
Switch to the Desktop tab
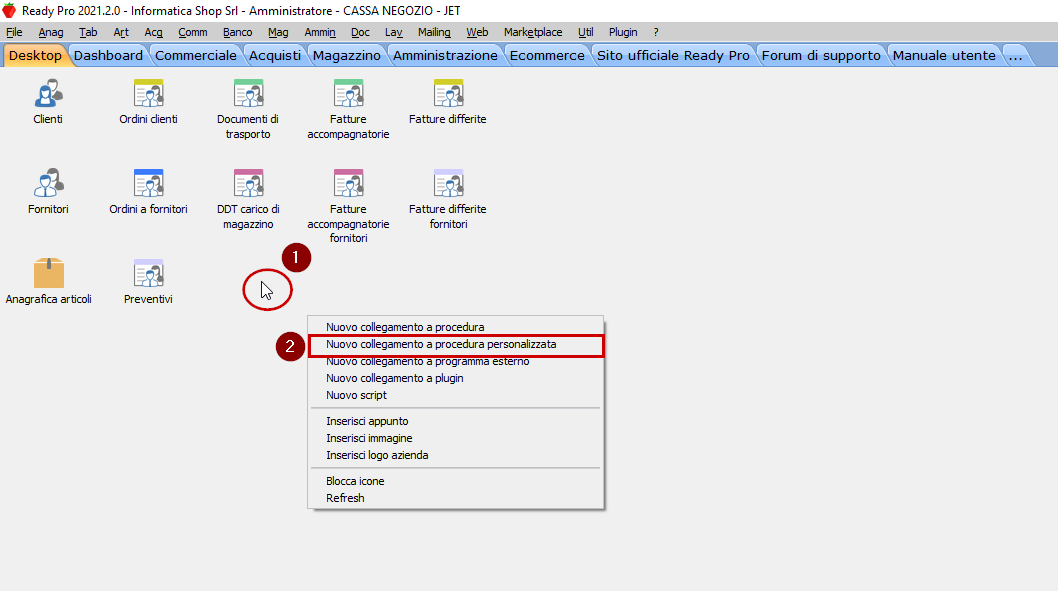pyautogui.click(x=35, y=55)
